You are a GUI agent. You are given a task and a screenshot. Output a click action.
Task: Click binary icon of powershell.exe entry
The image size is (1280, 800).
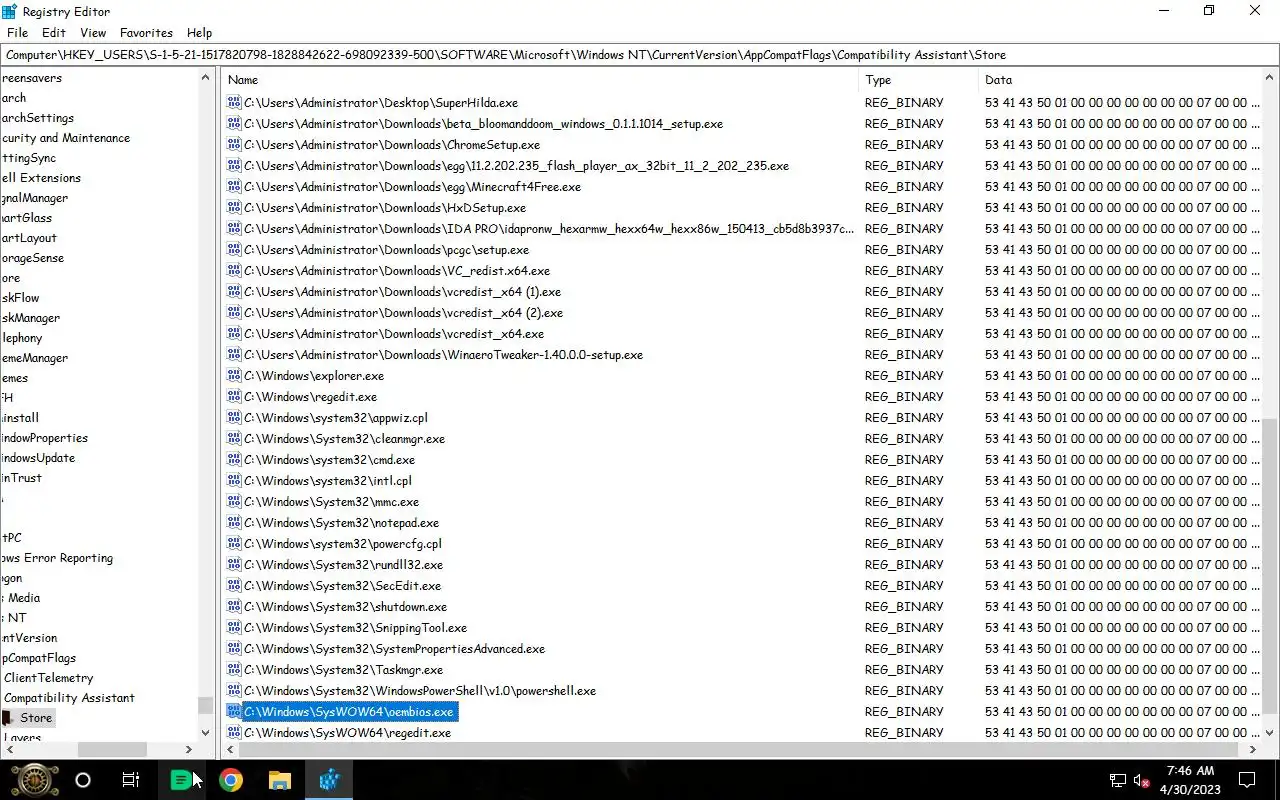pos(234,691)
